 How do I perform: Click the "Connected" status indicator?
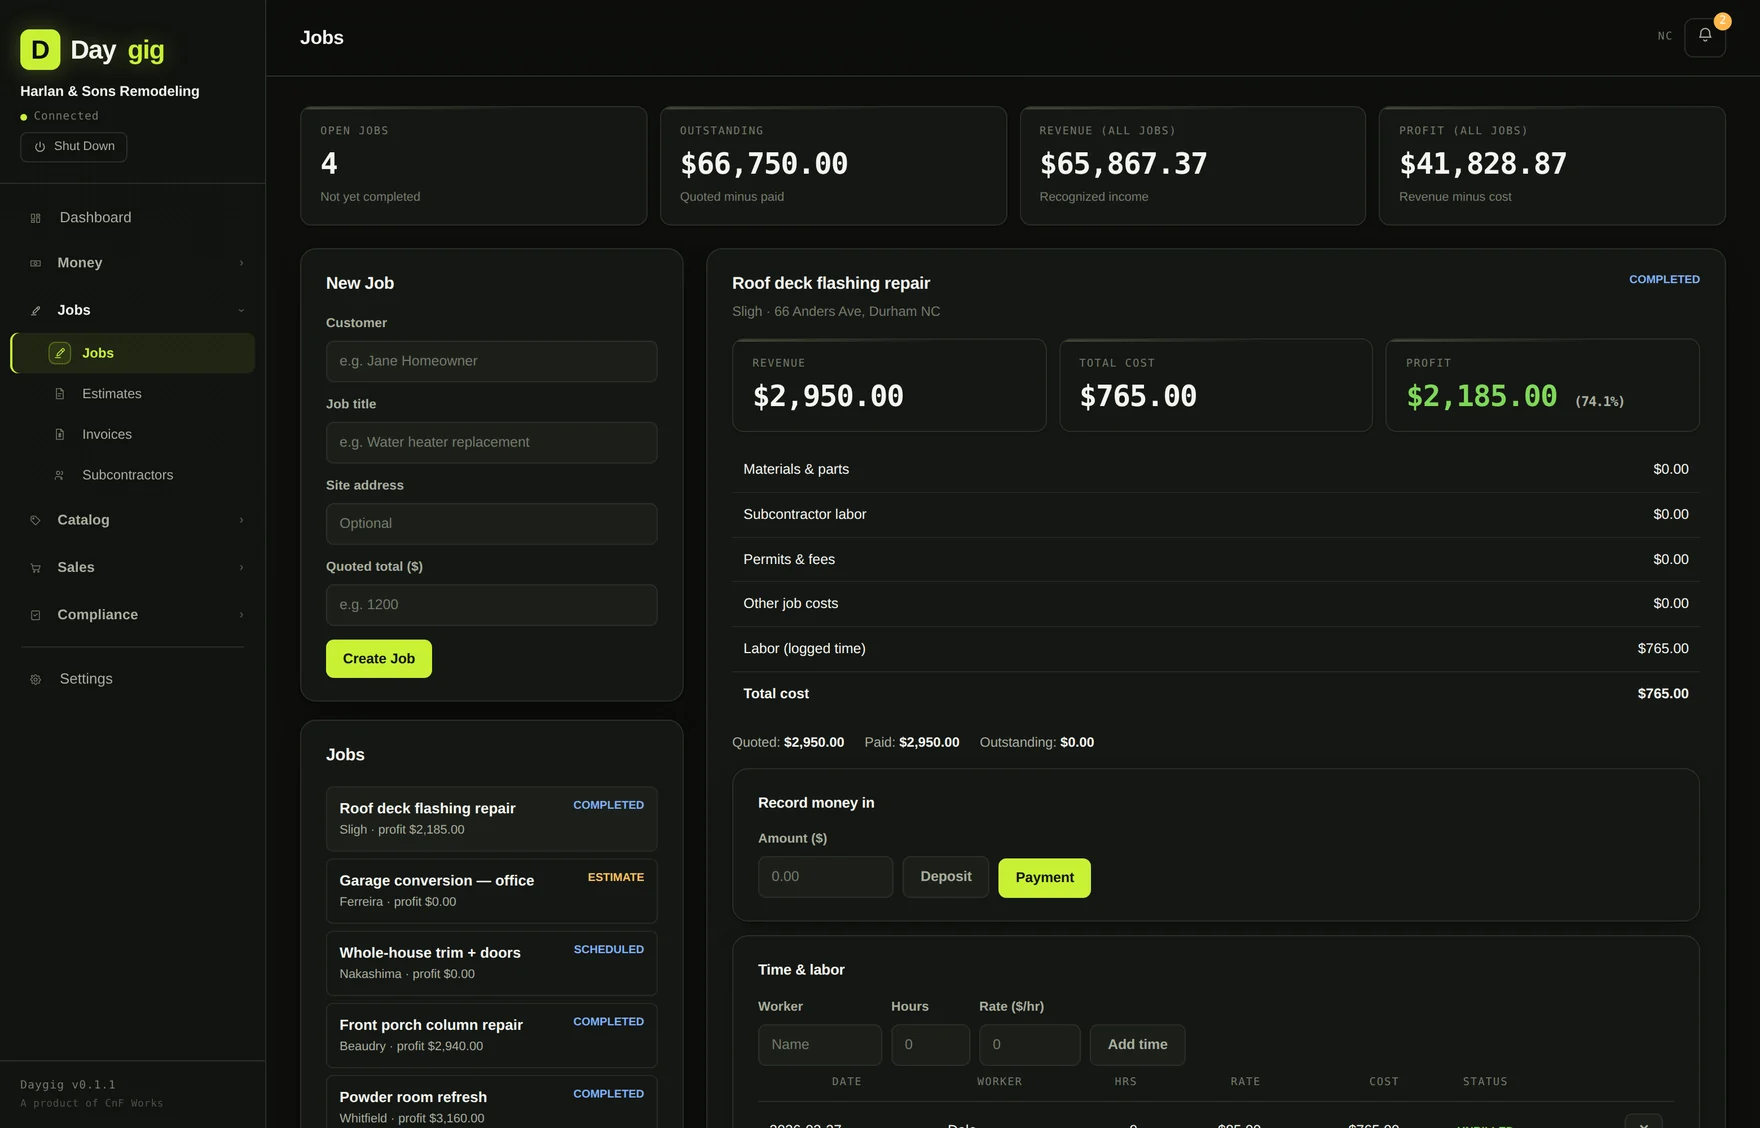click(60, 117)
